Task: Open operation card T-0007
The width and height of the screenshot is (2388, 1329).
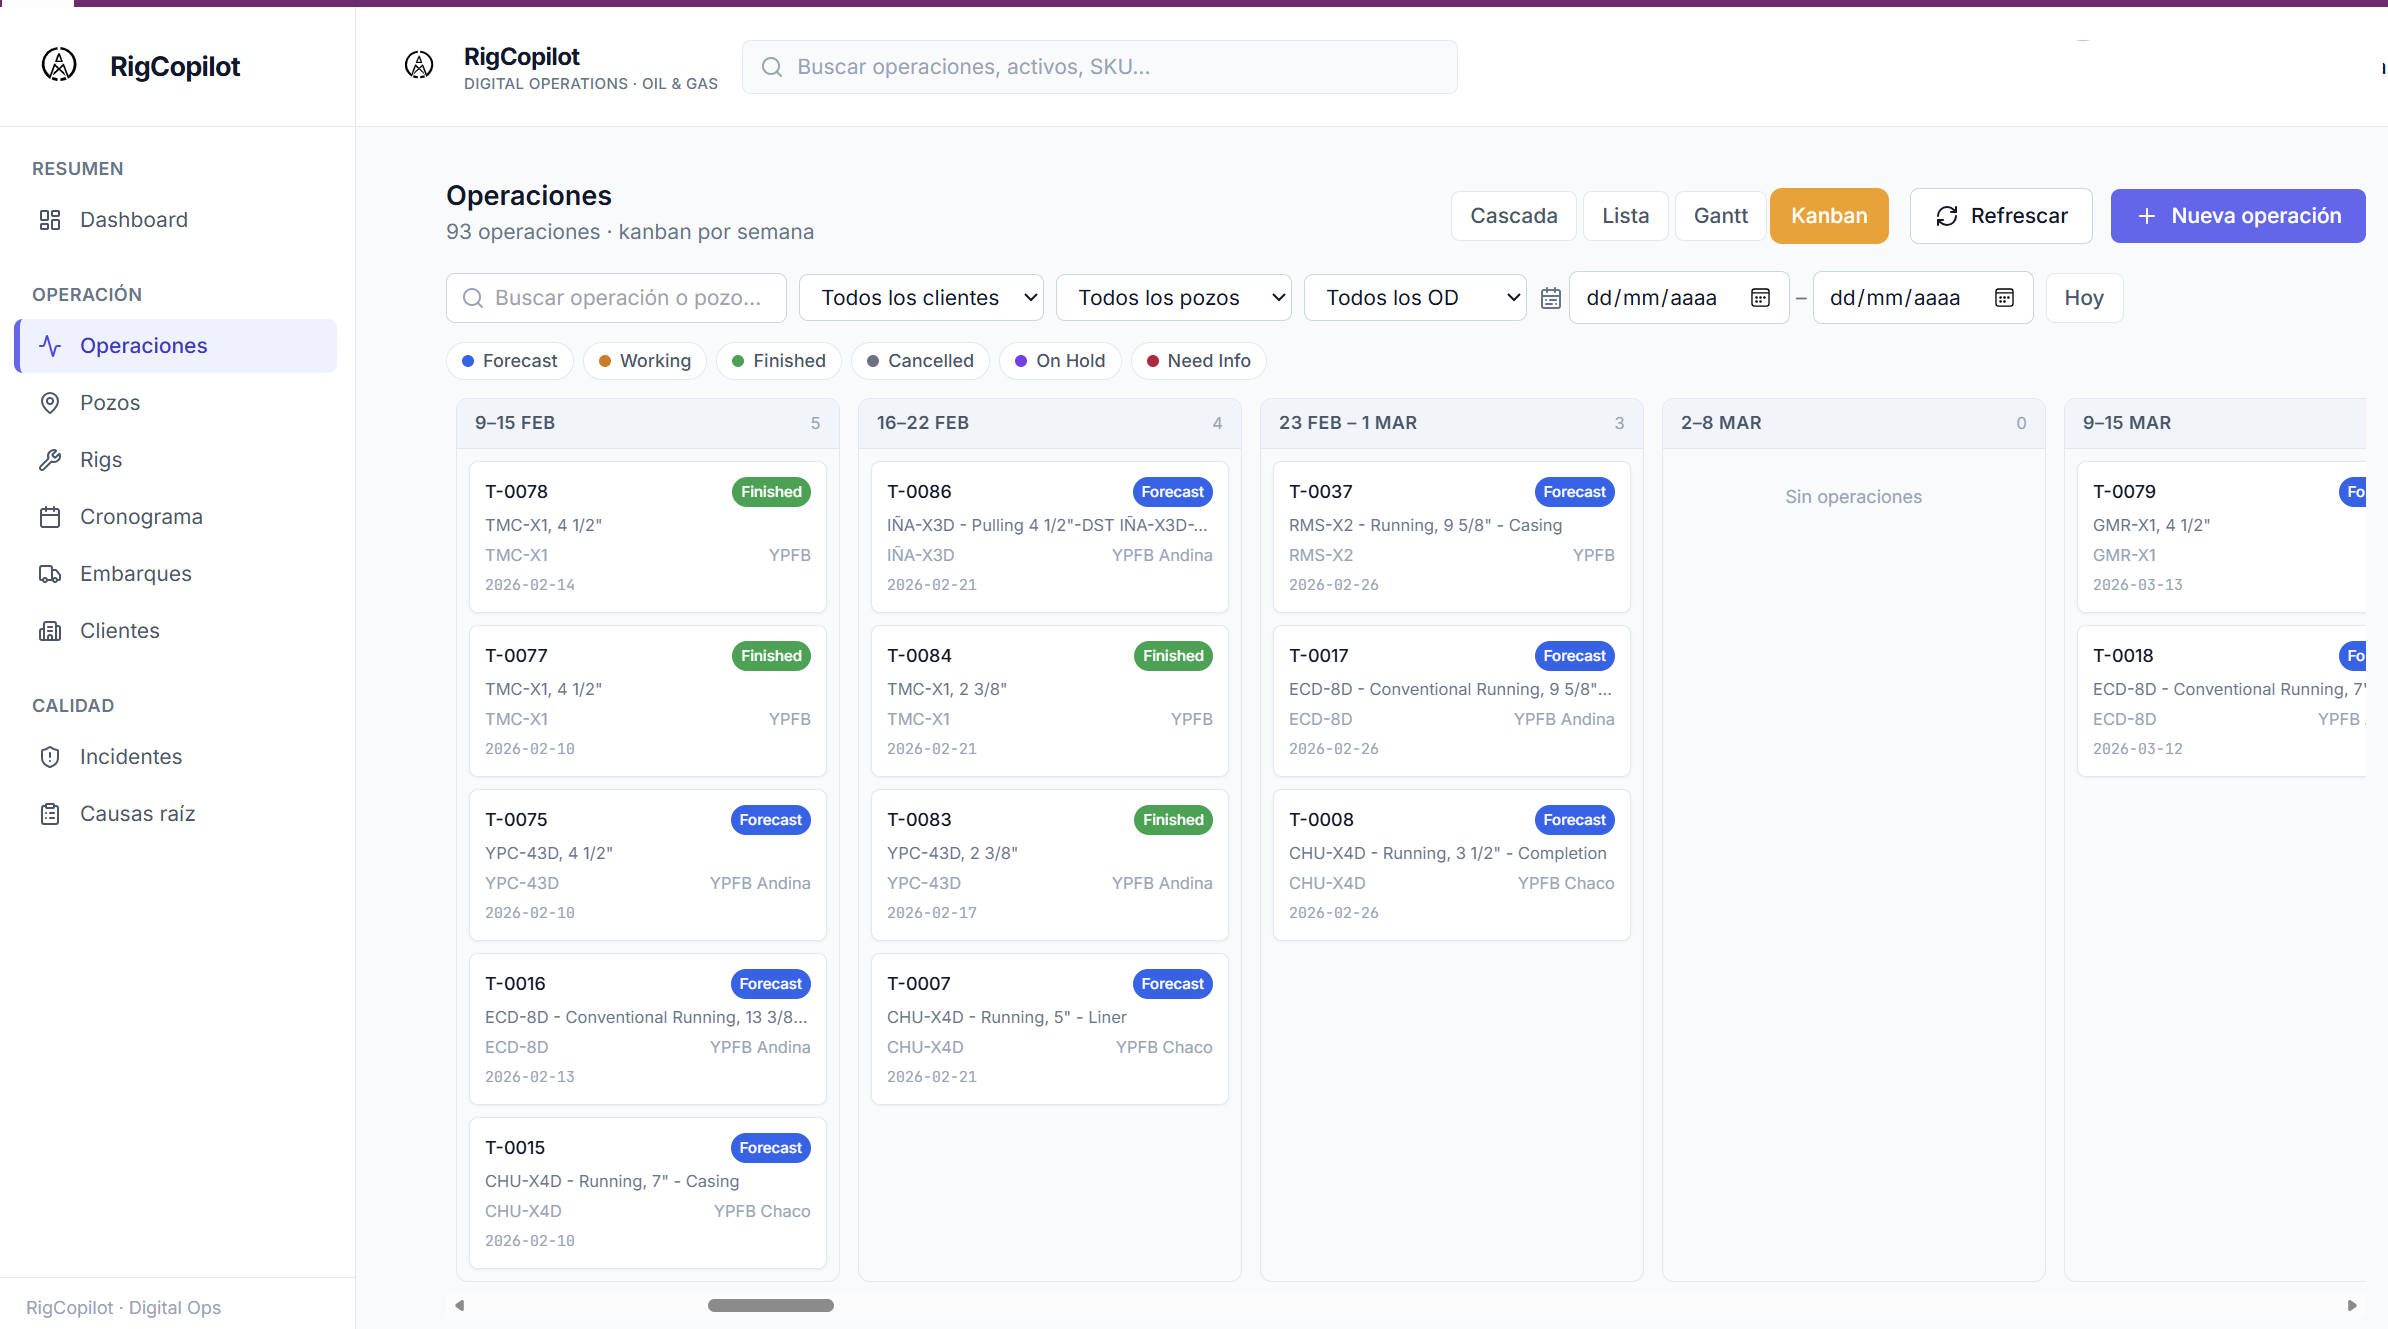Action: (x=1050, y=1029)
